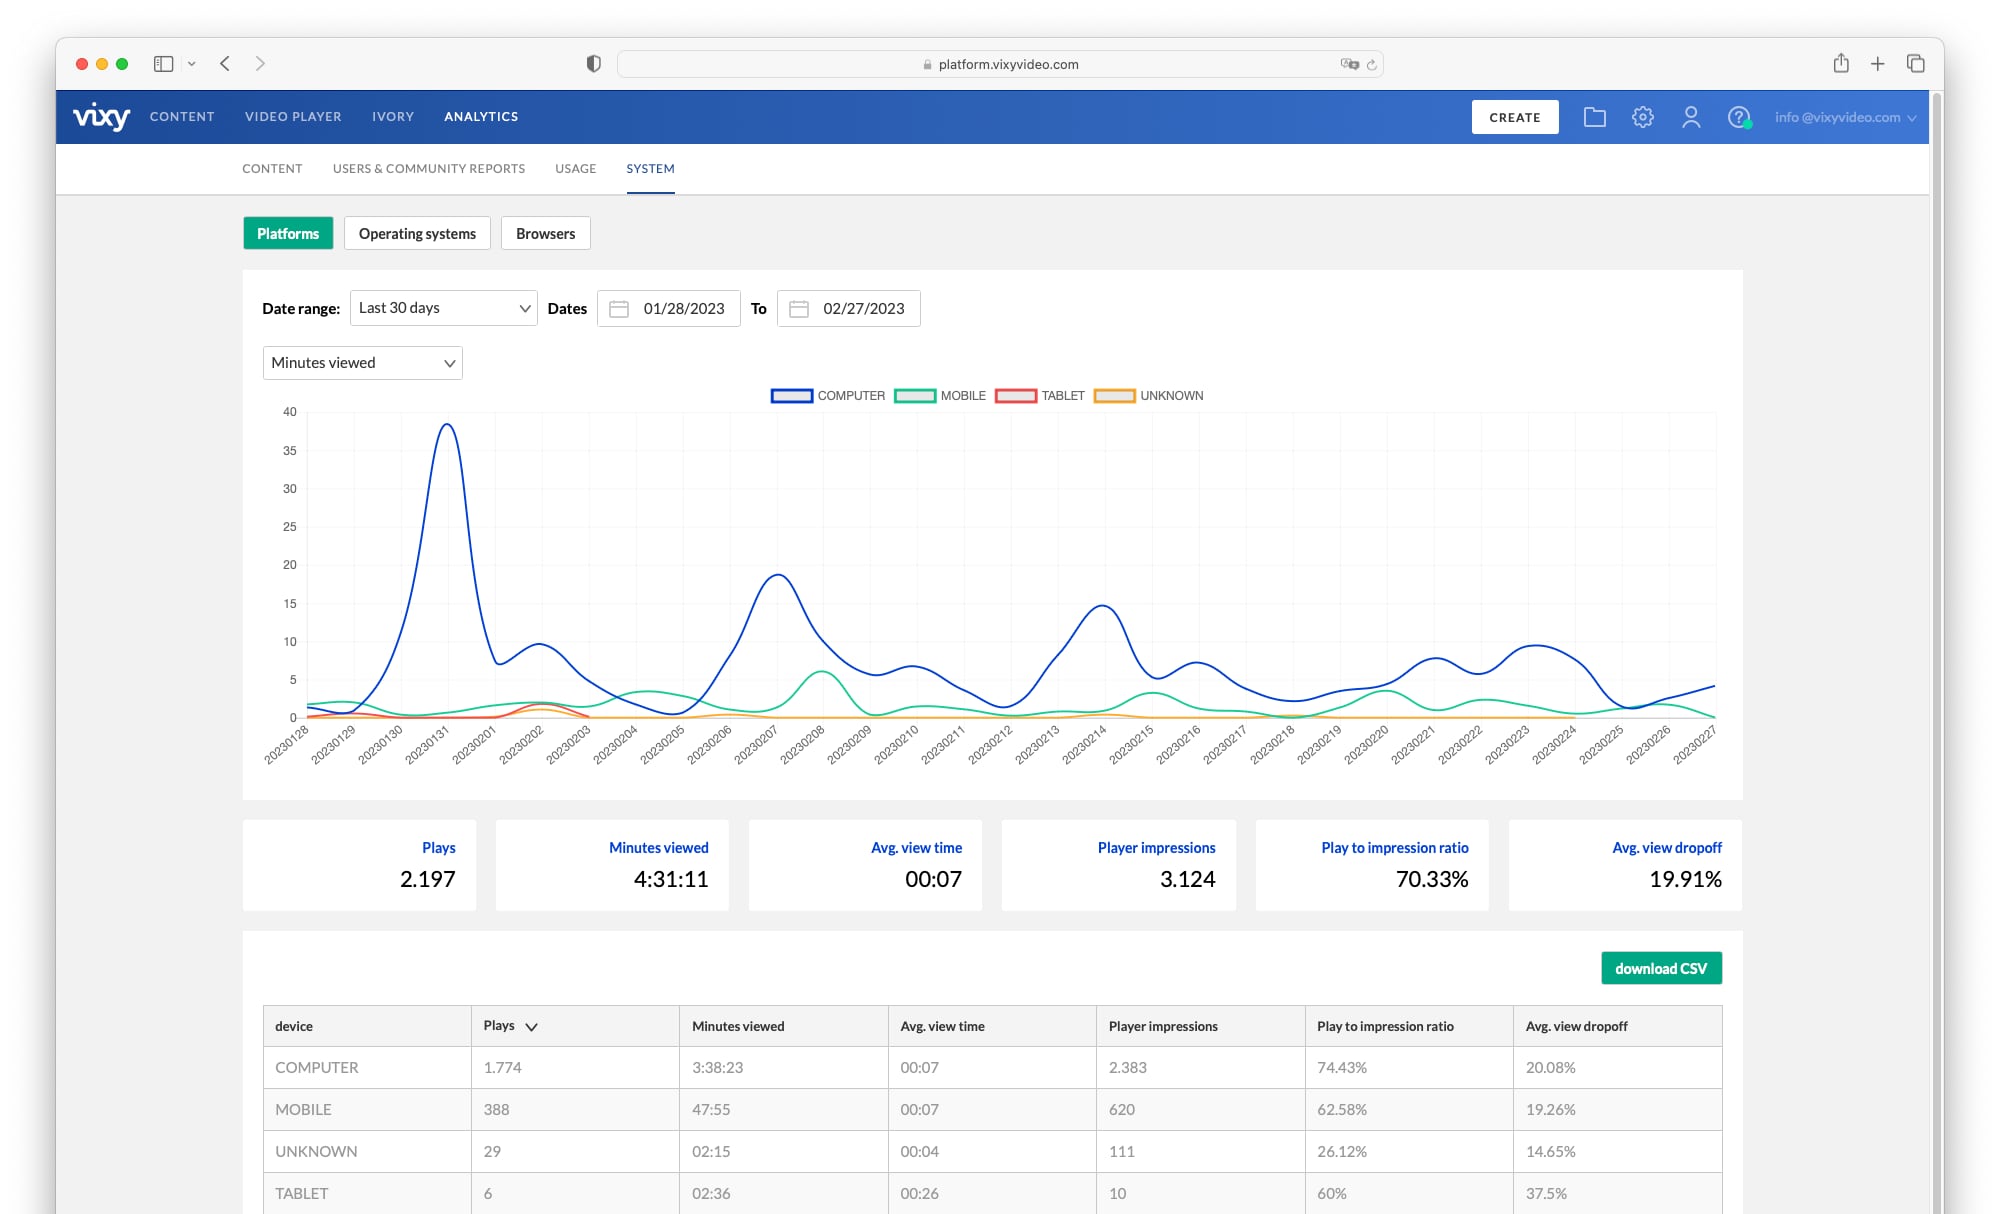This screenshot has width=2000, height=1214.
Task: Click the Minutes viewed summary card
Action: click(x=613, y=865)
